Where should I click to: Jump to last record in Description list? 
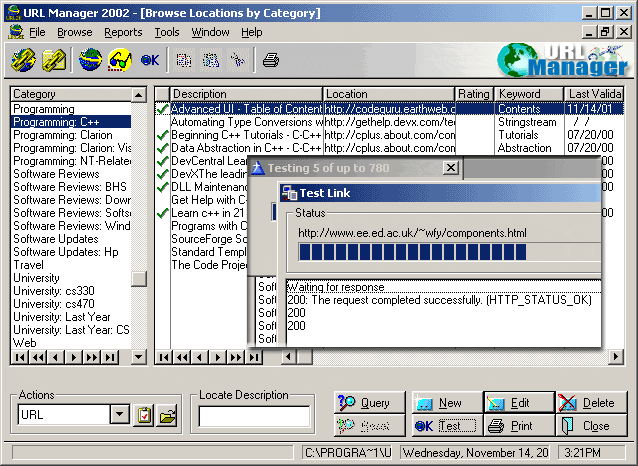click(x=253, y=357)
